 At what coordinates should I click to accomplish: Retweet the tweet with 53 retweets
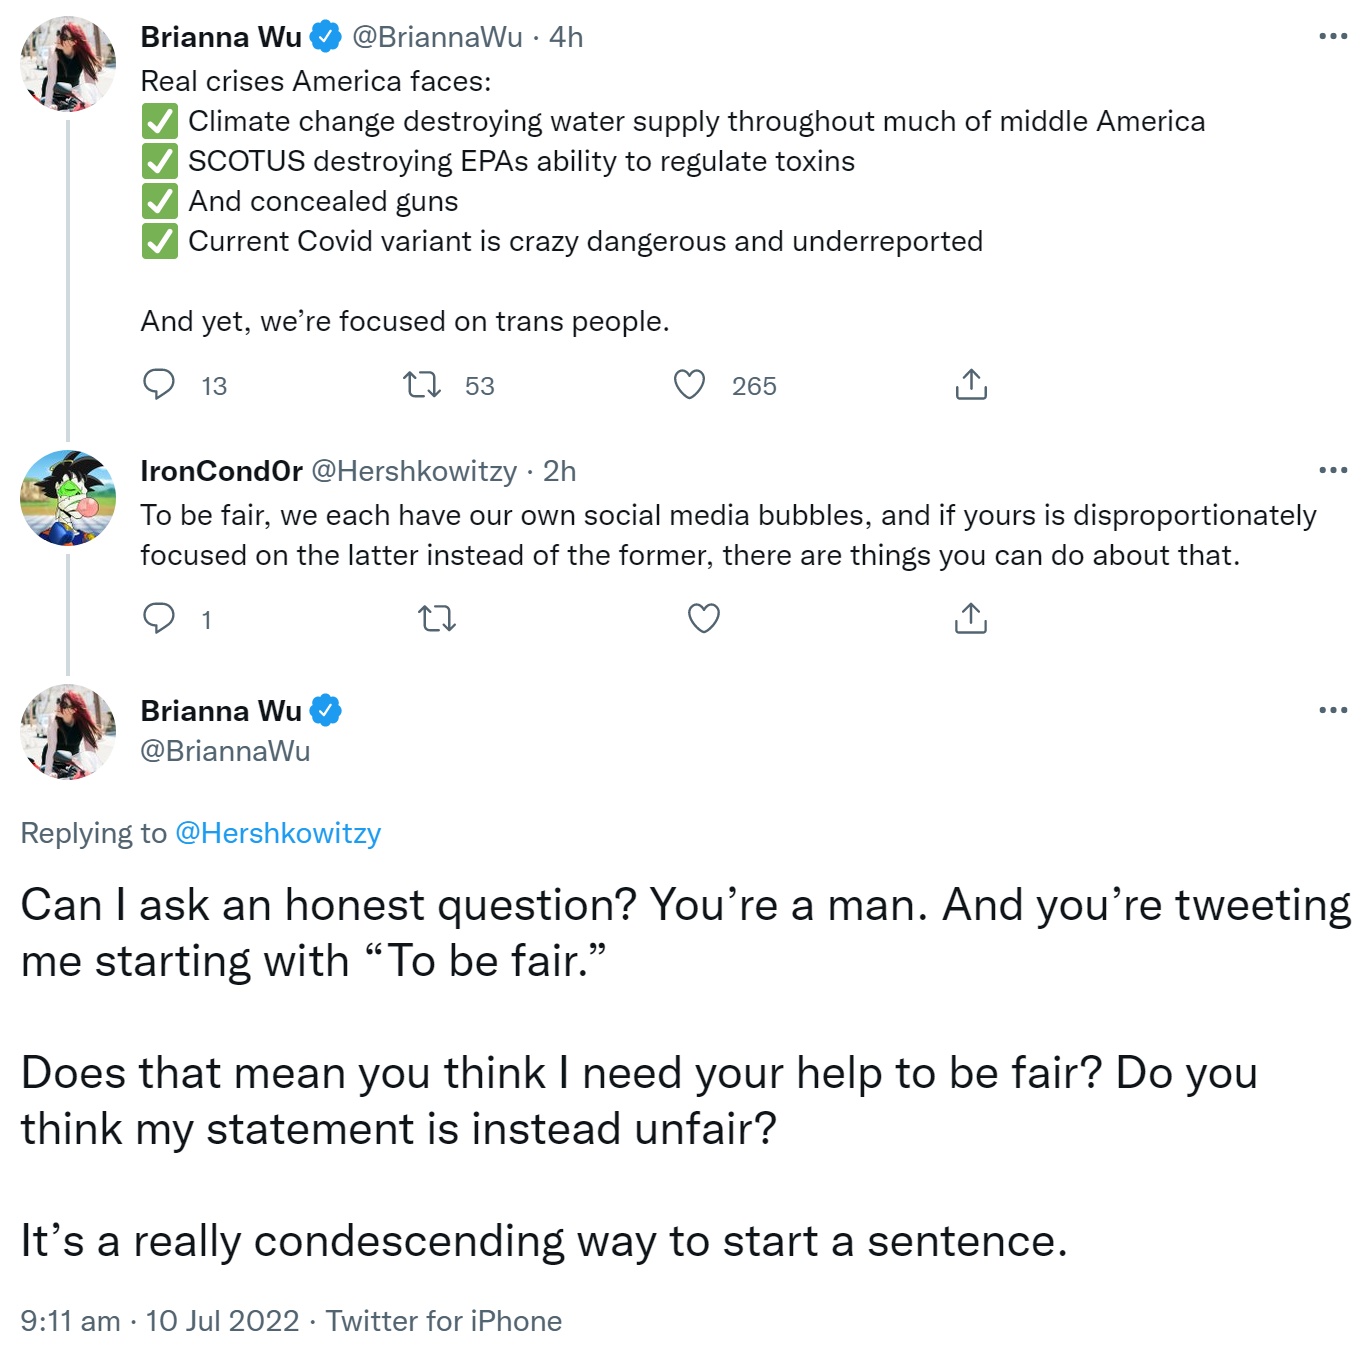click(422, 385)
